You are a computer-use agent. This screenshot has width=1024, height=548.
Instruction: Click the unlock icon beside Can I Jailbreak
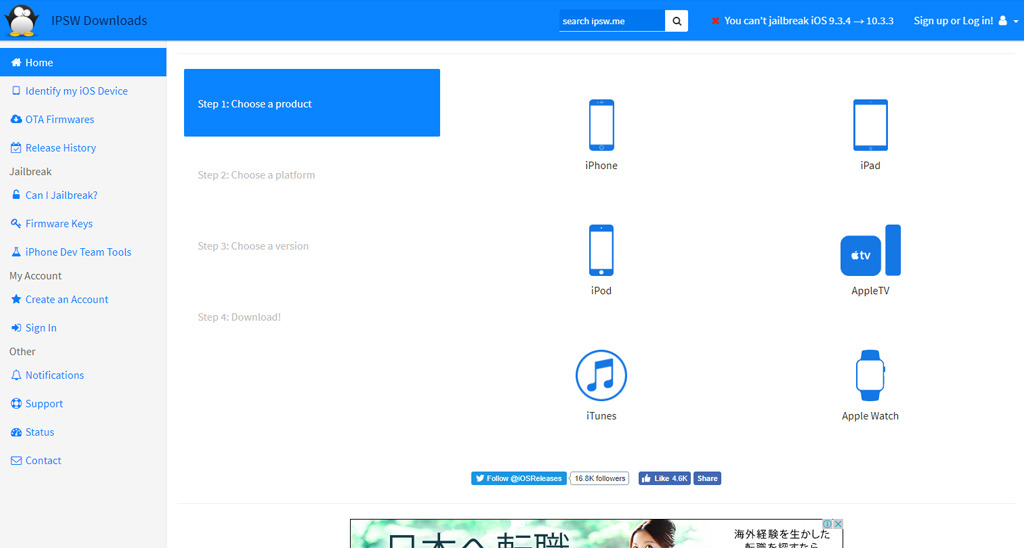(16, 195)
